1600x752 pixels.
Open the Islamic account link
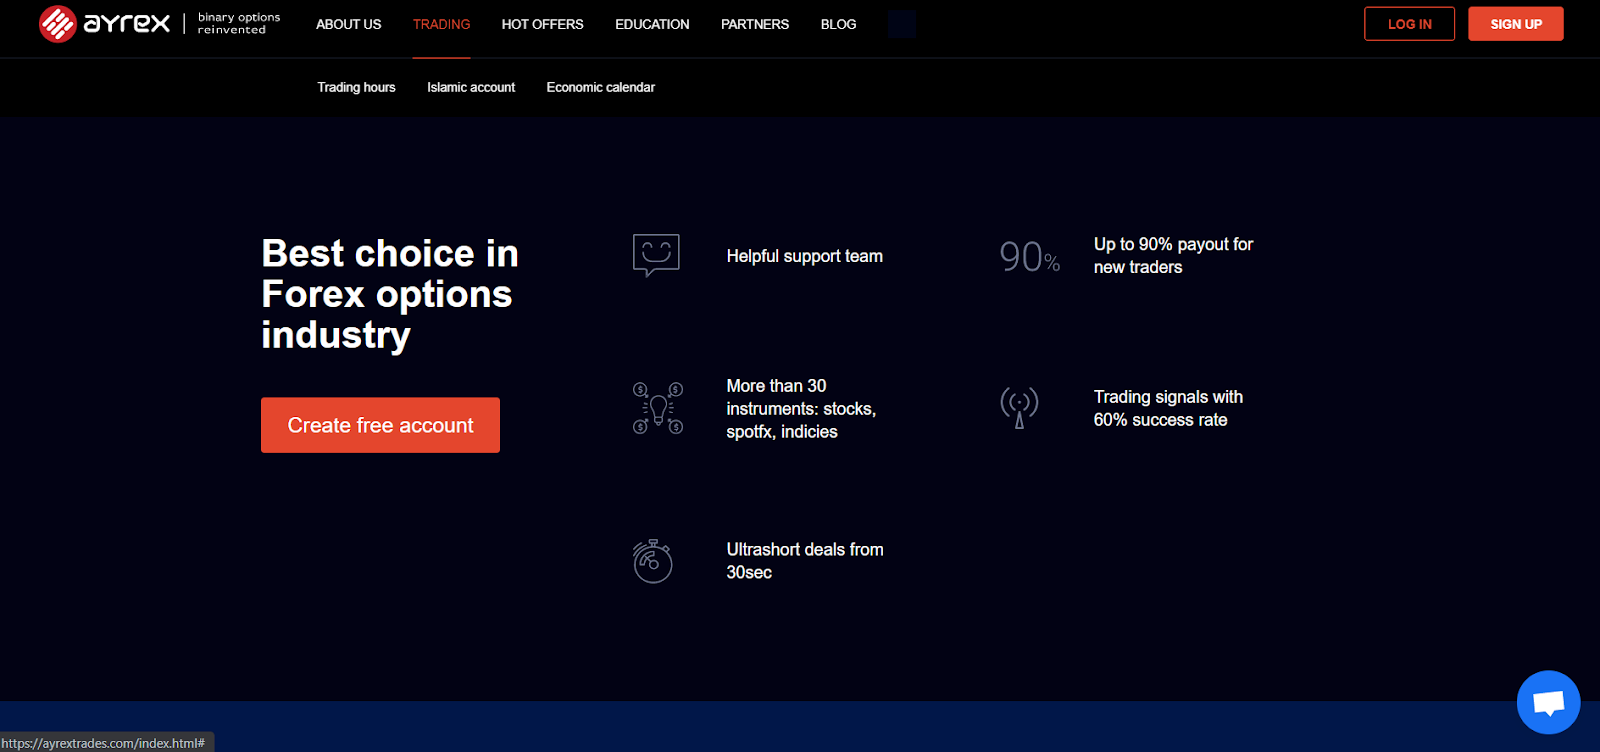[x=471, y=87]
